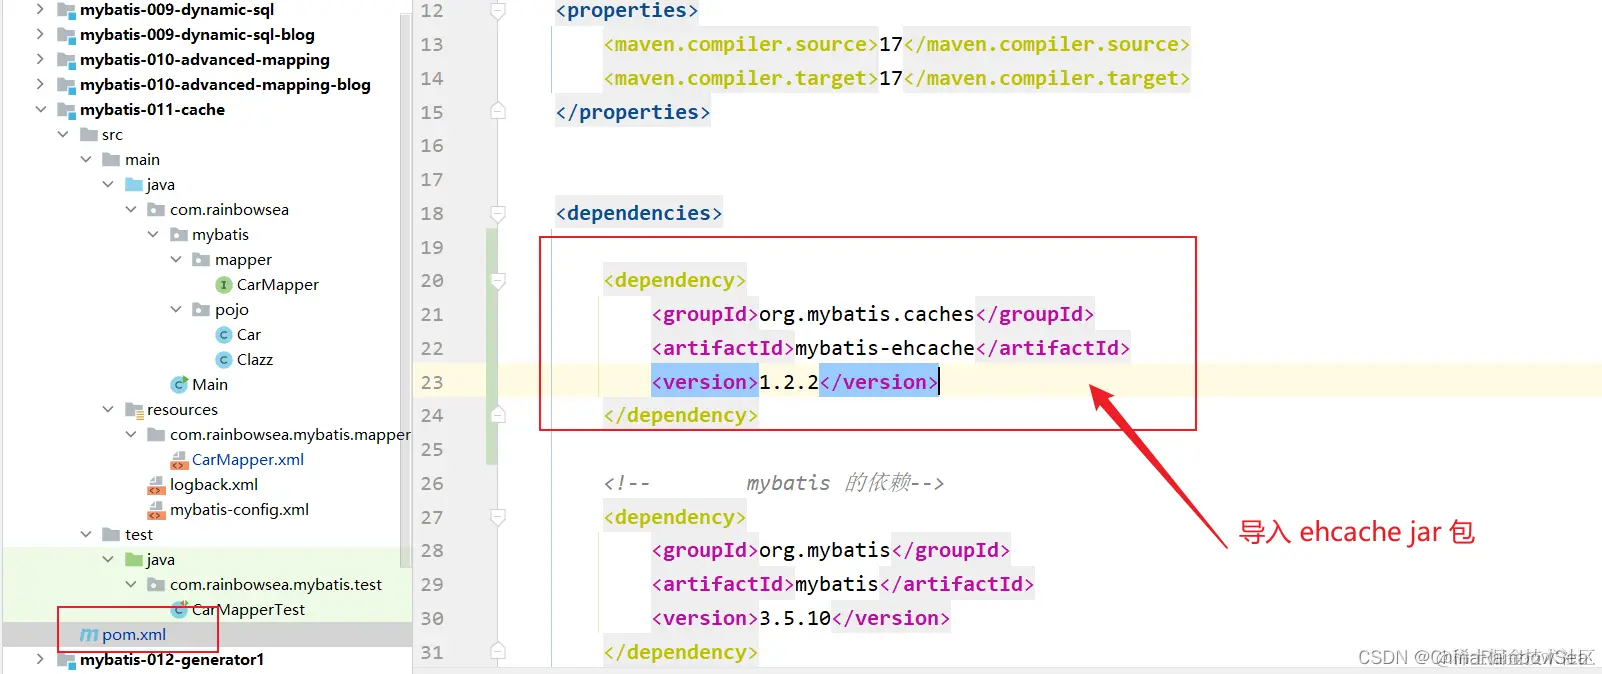The width and height of the screenshot is (1602, 674).
Task: Open CarMapperTest in the test package
Action: pyautogui.click(x=248, y=610)
